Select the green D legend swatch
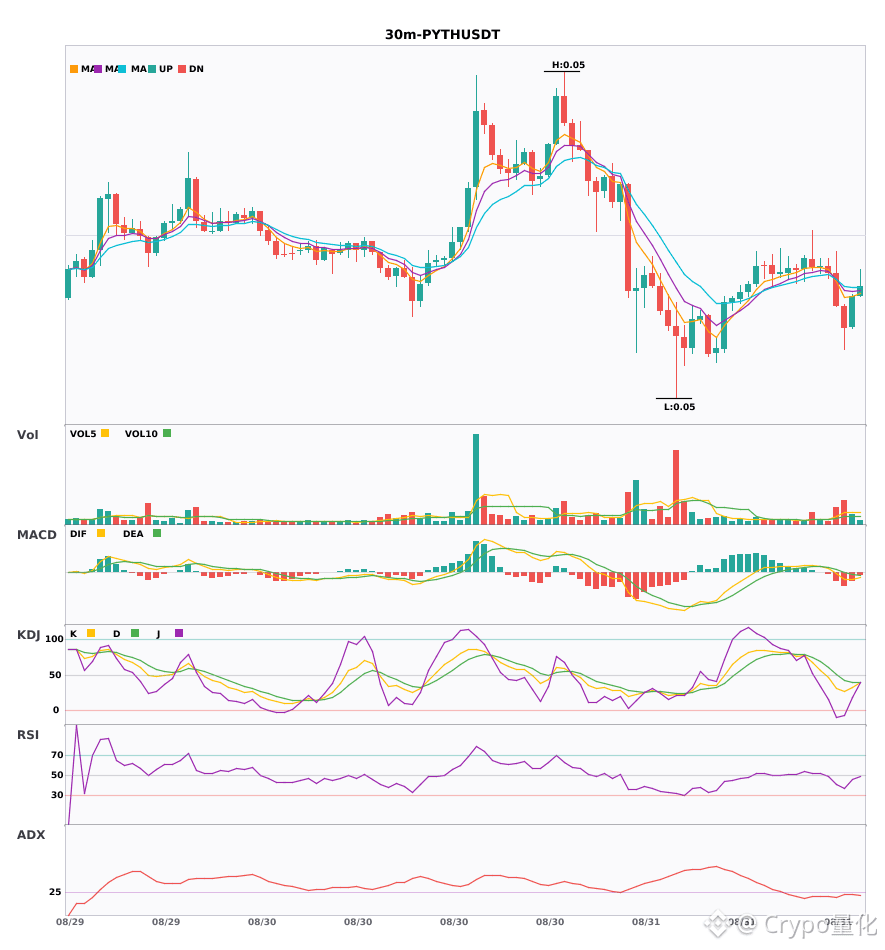 [x=135, y=633]
